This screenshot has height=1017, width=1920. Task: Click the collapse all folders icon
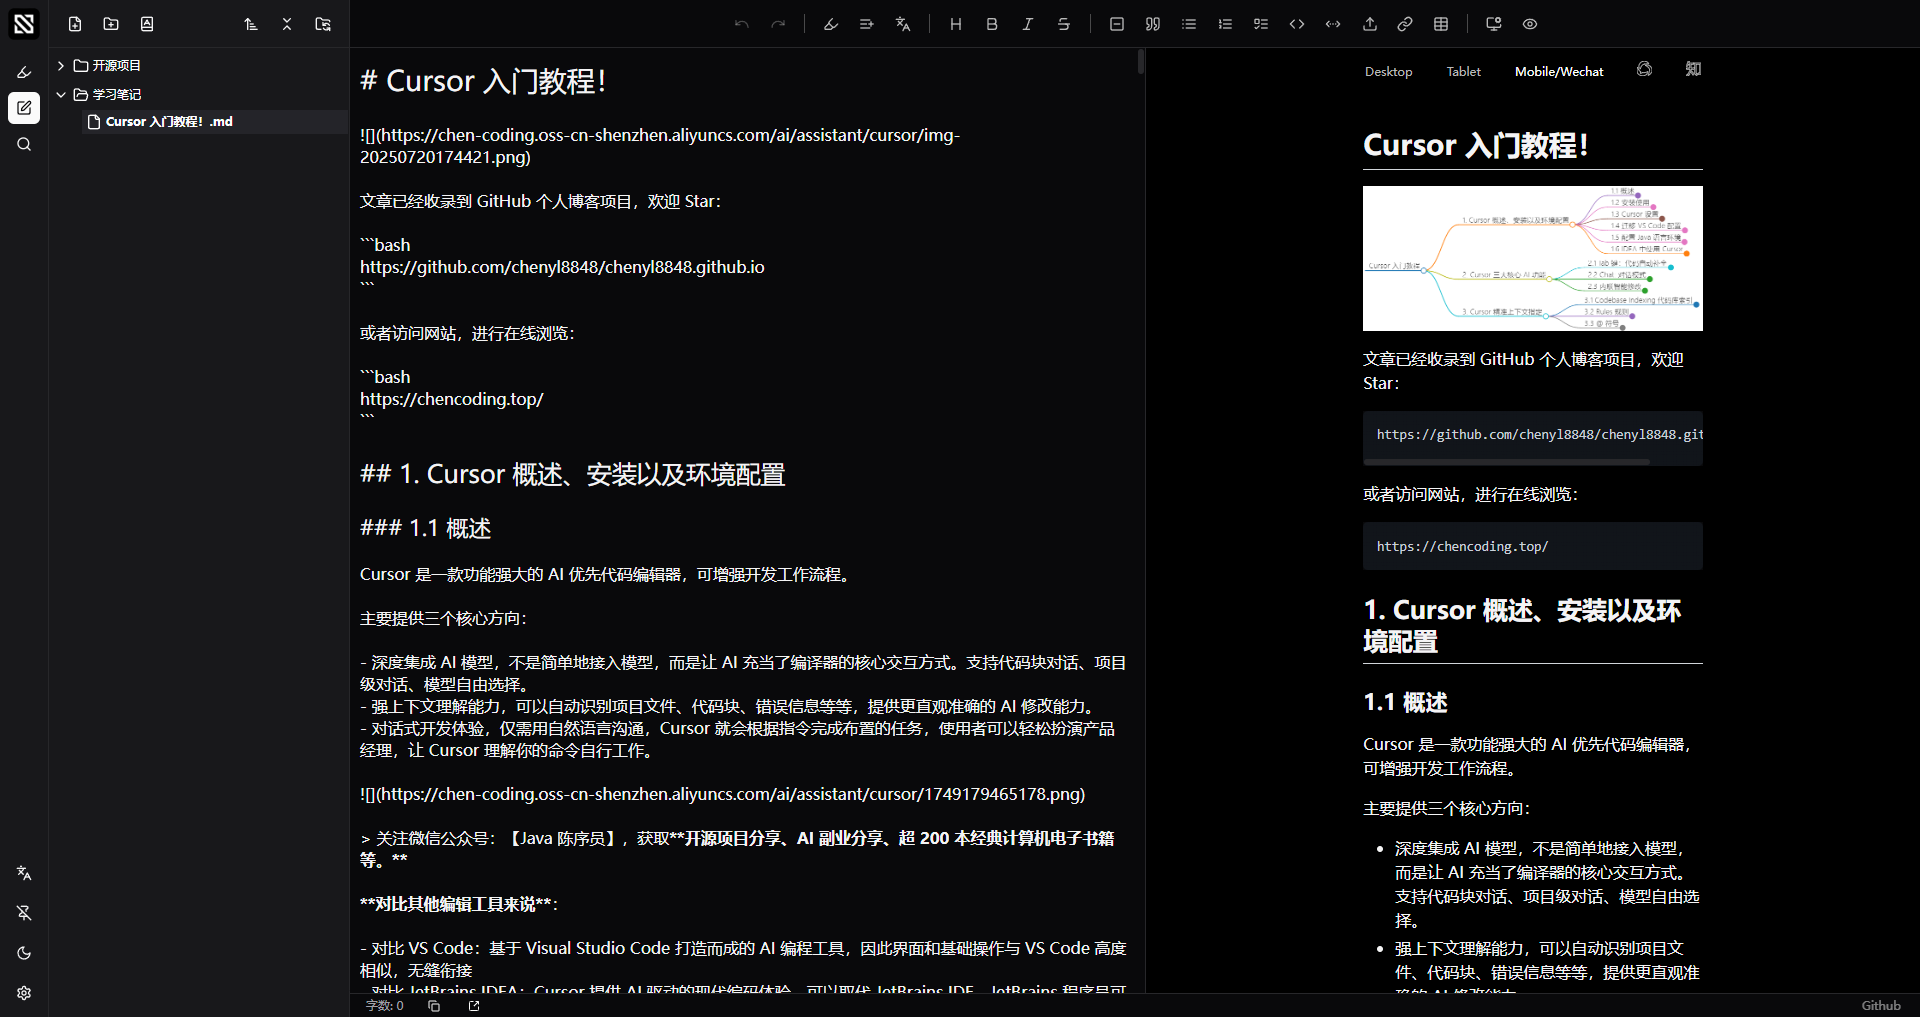tap(287, 24)
